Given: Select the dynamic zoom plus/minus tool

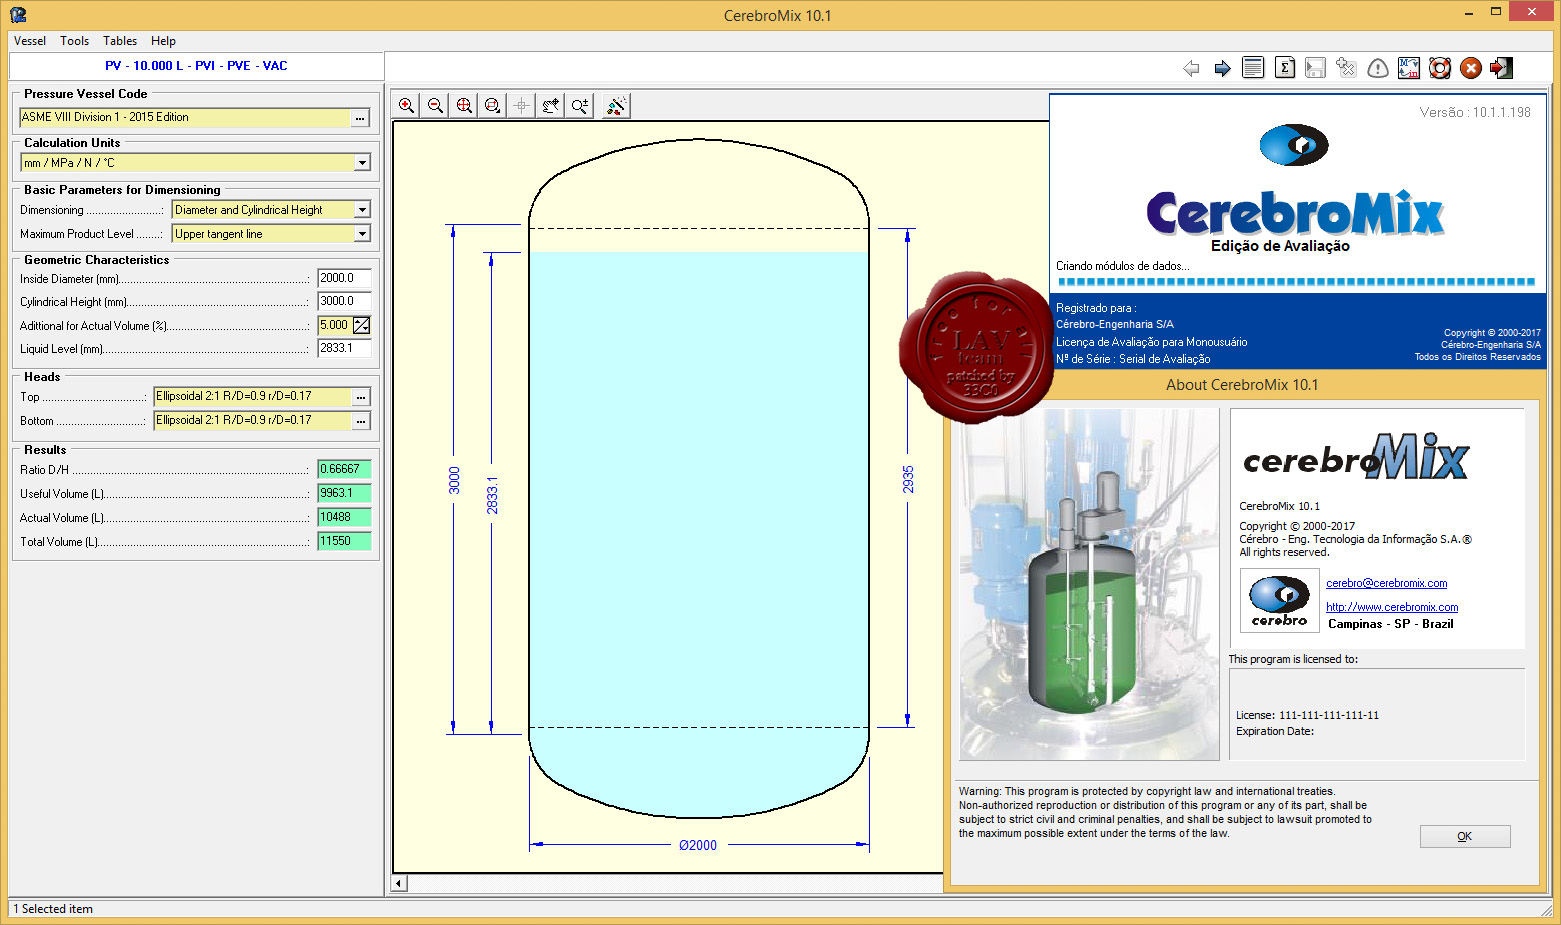Looking at the screenshot, I should pos(580,105).
